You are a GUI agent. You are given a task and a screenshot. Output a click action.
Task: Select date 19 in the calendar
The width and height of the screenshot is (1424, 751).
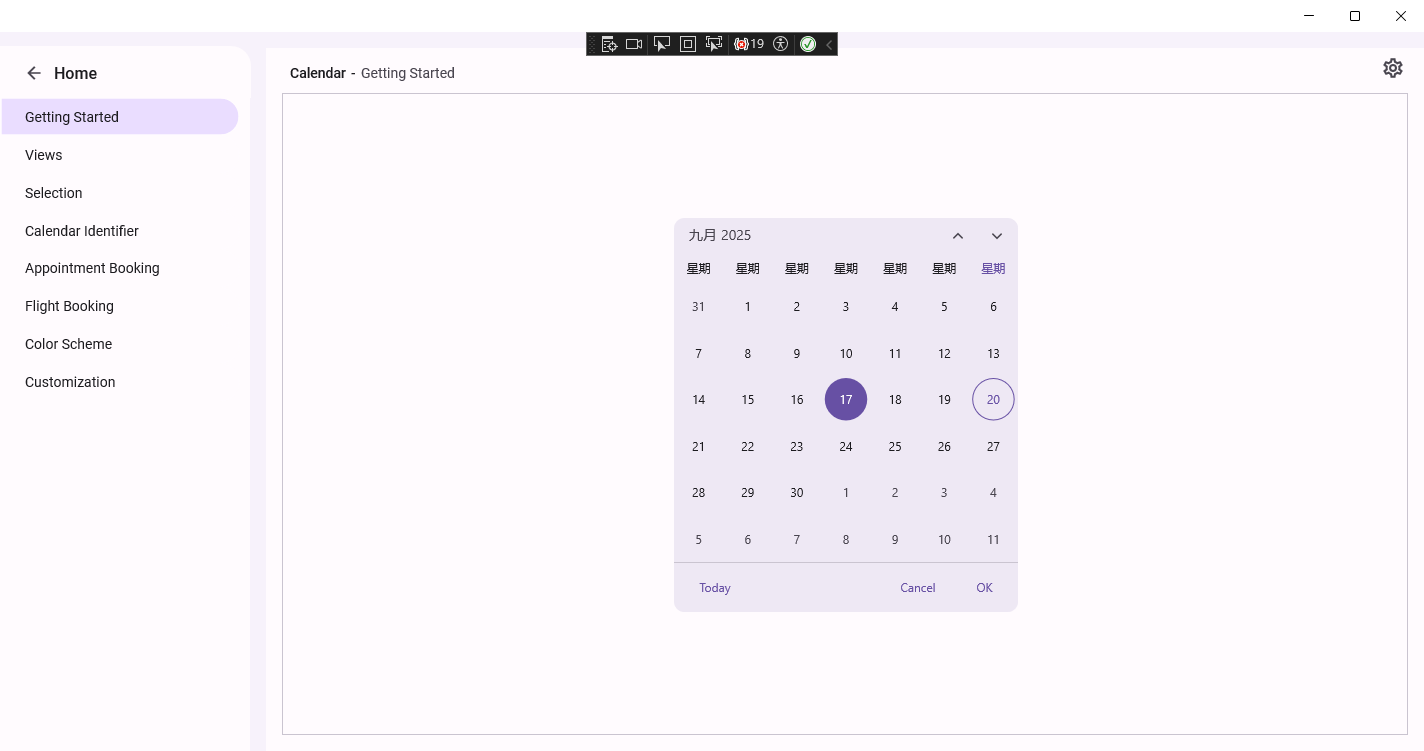point(944,400)
